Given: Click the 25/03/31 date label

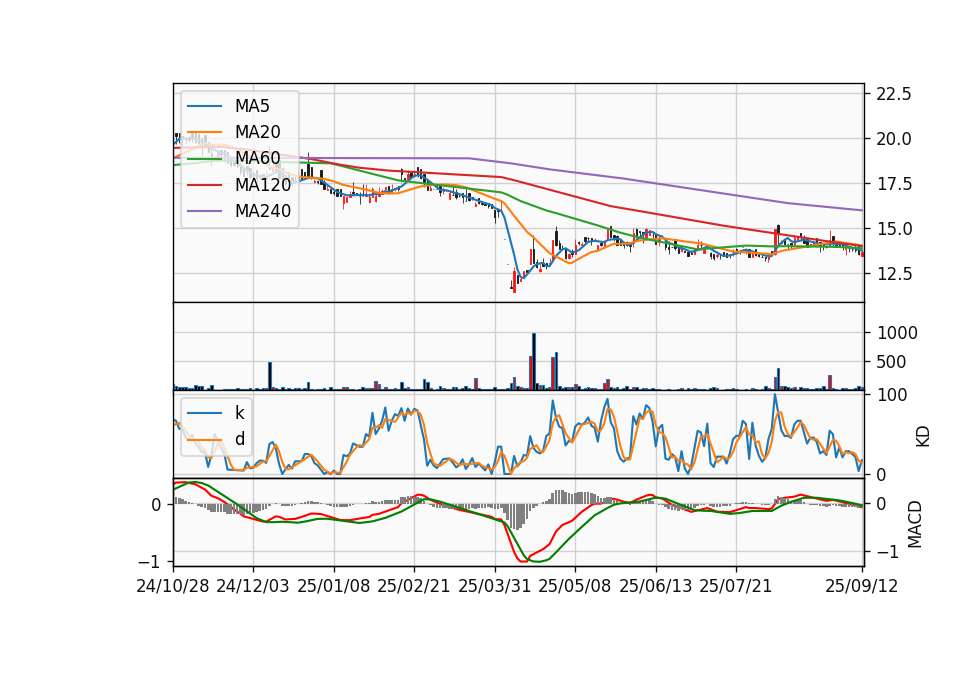Looking at the screenshot, I should point(494,586).
